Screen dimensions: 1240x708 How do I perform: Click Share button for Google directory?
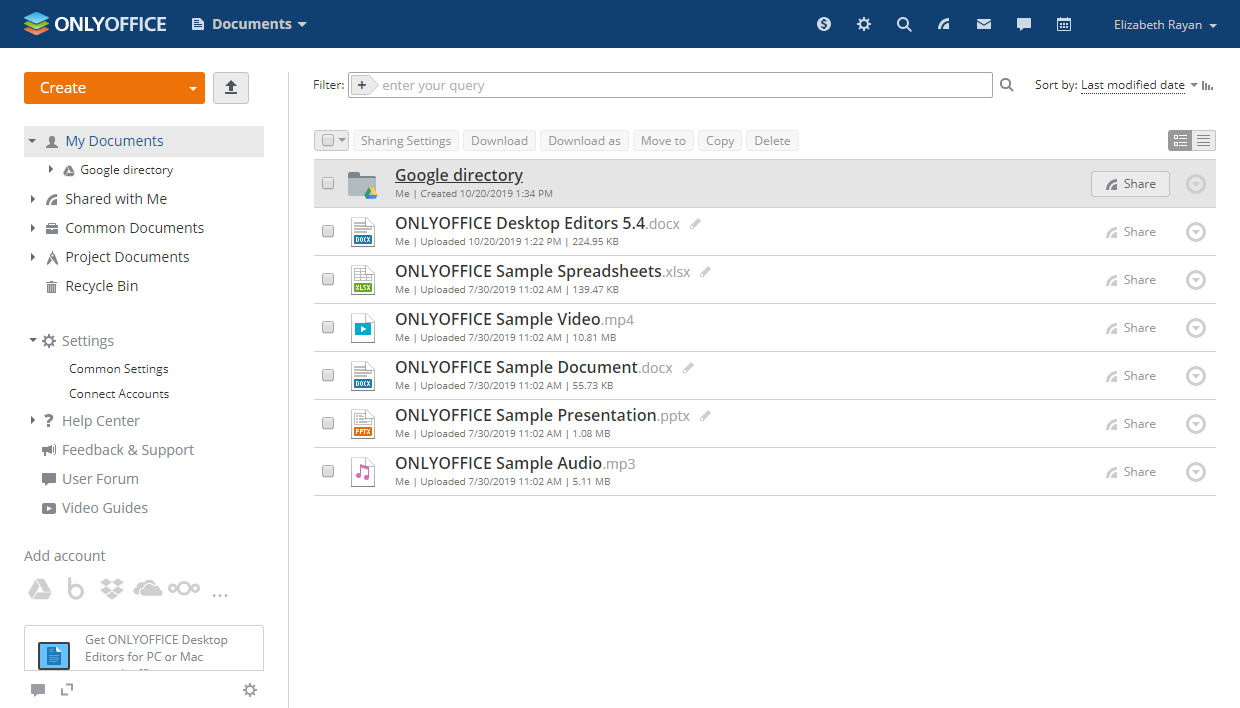pyautogui.click(x=1130, y=184)
